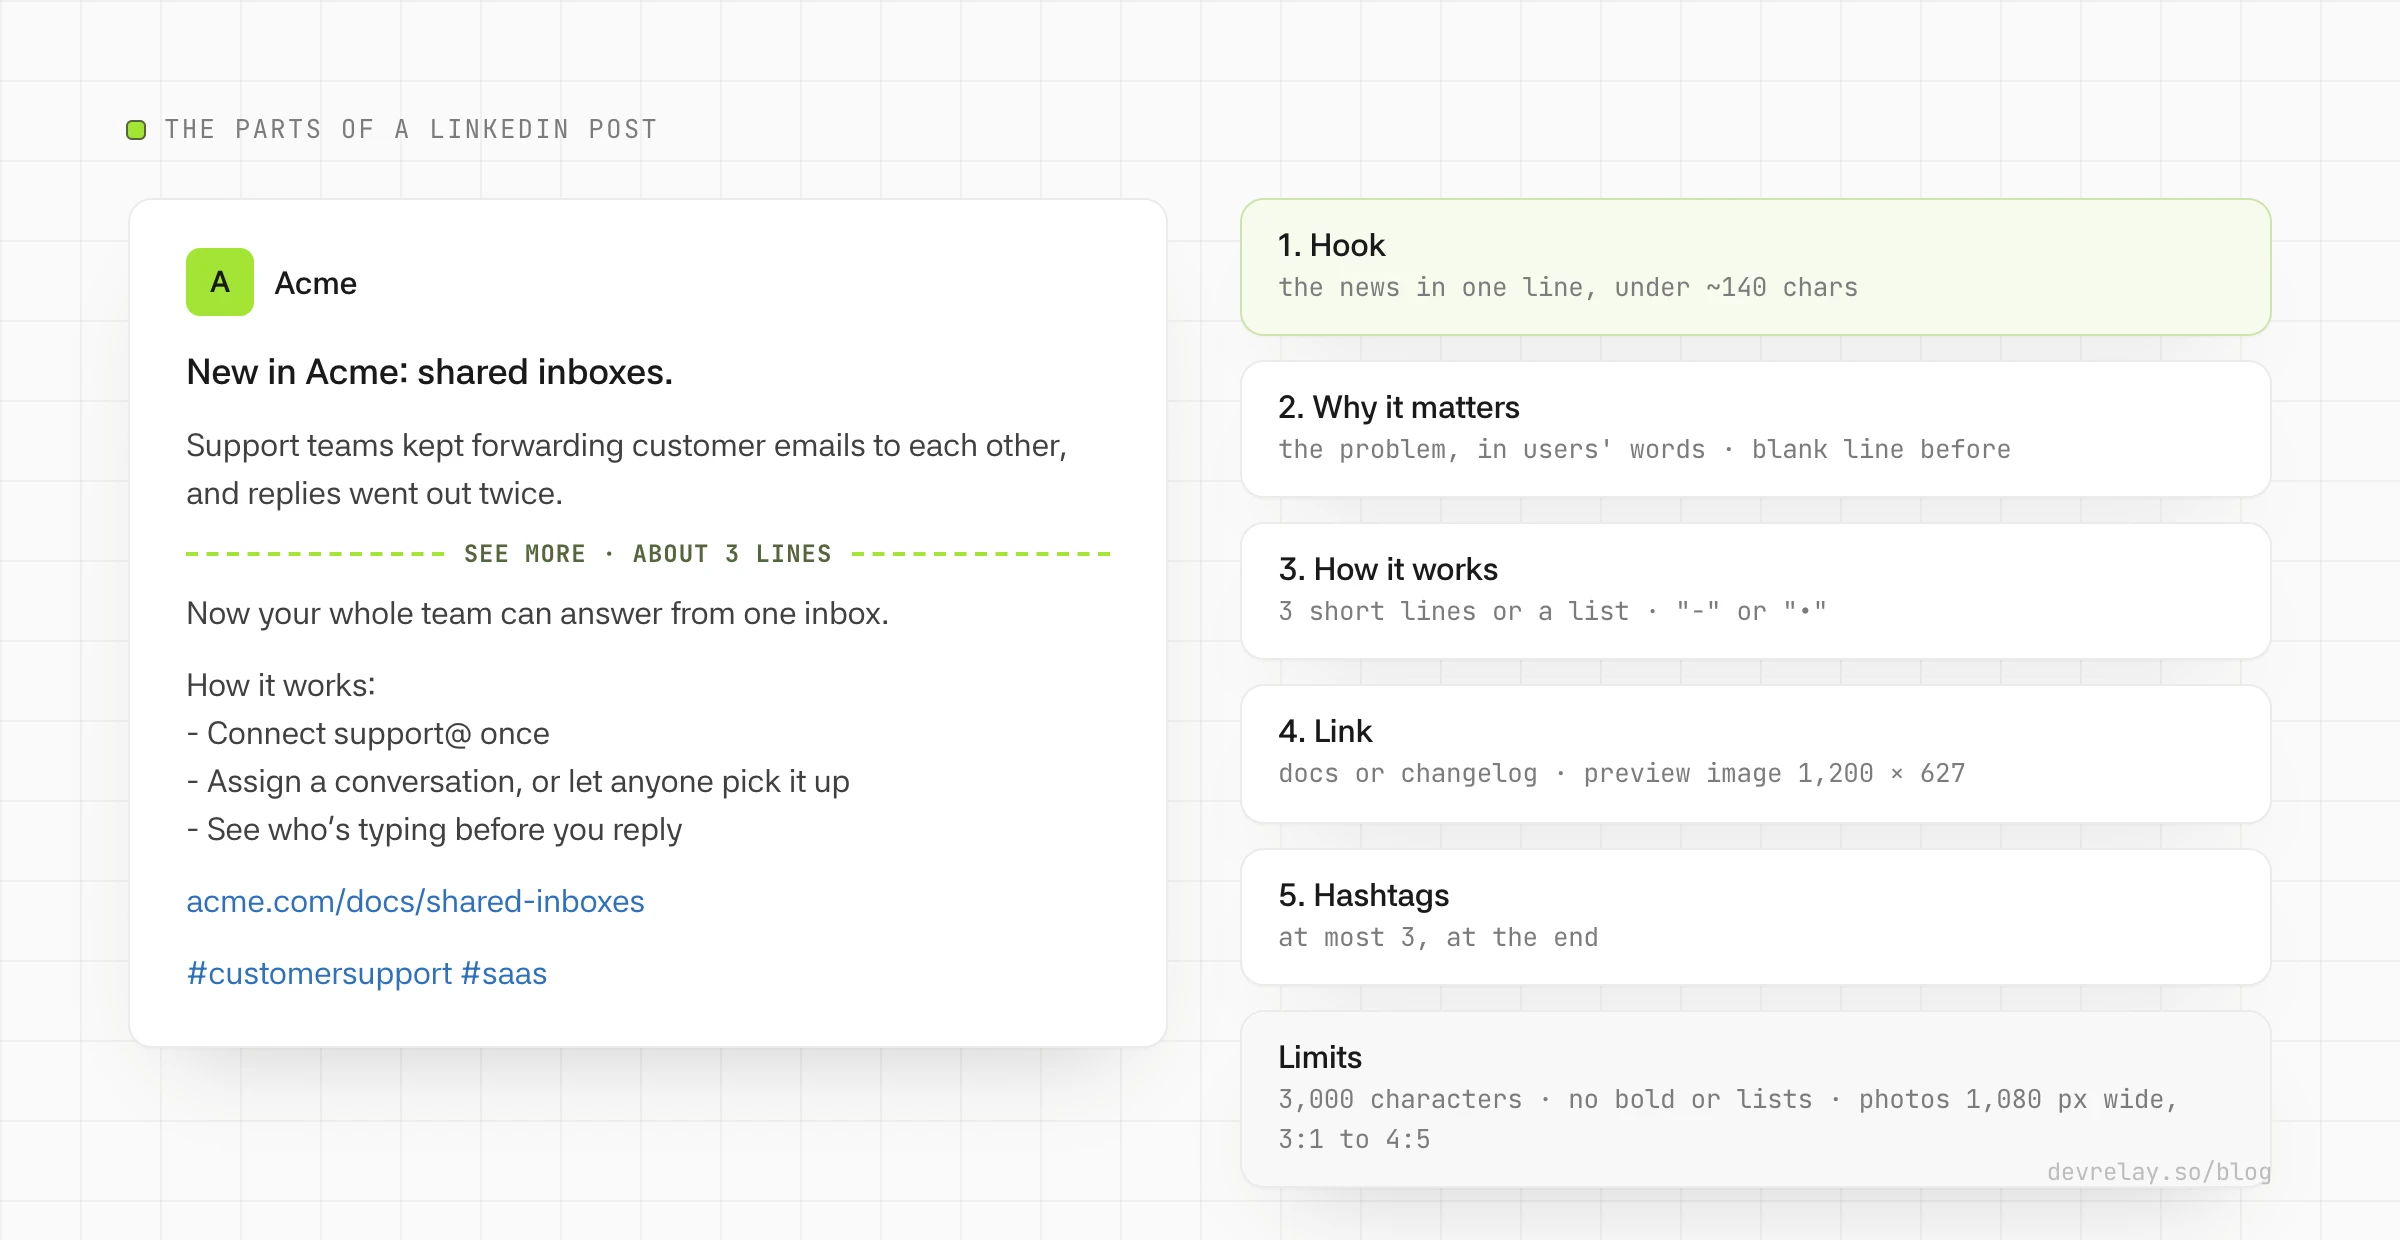Select the '1. Hook' card
This screenshot has height=1240, width=2400.
1755,267
